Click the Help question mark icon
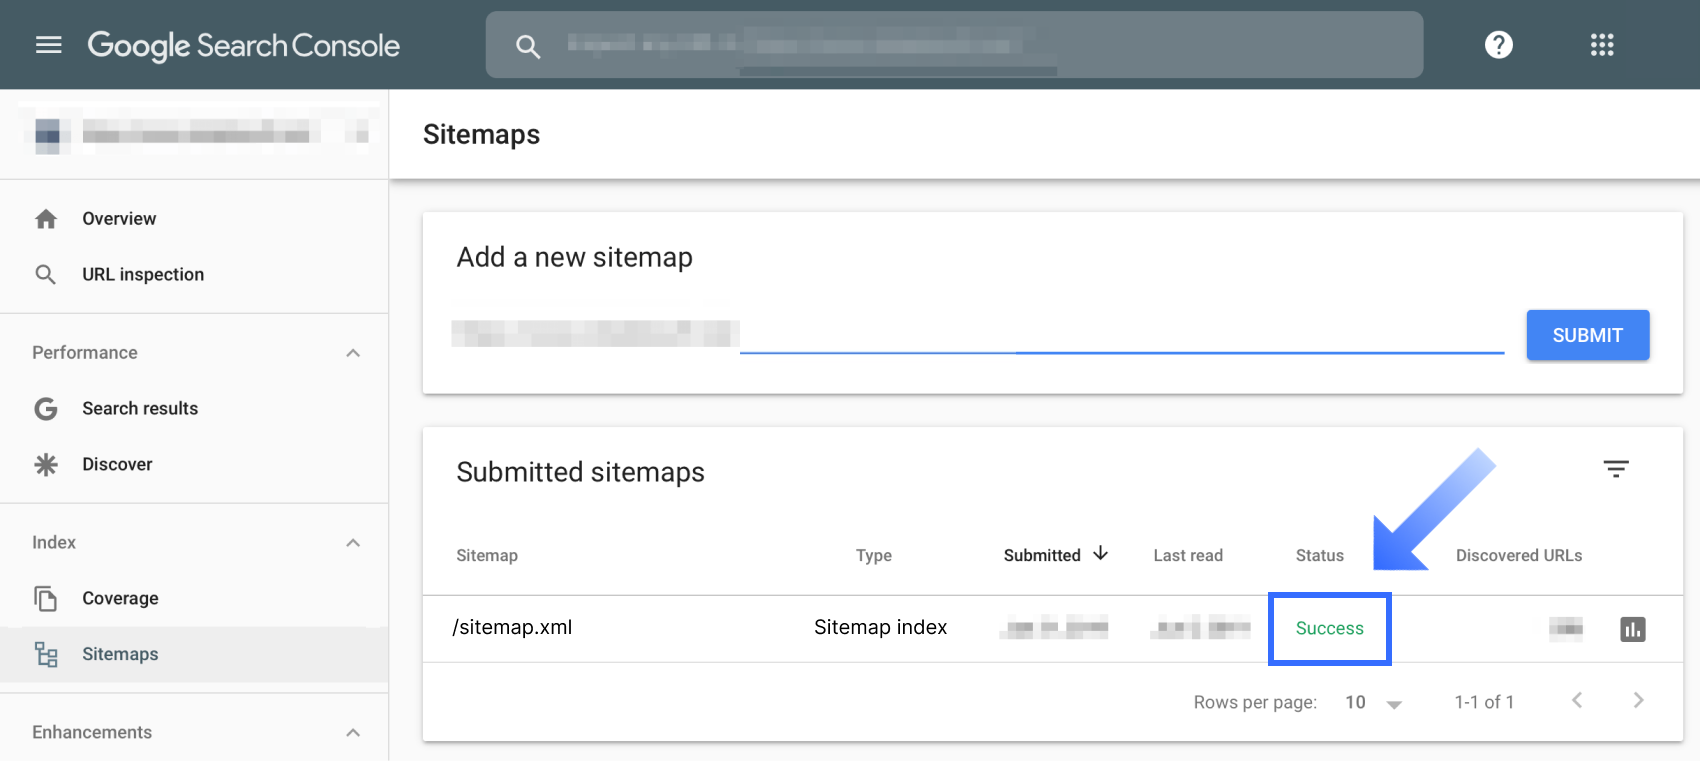The height and width of the screenshot is (761, 1700). coord(1498,45)
